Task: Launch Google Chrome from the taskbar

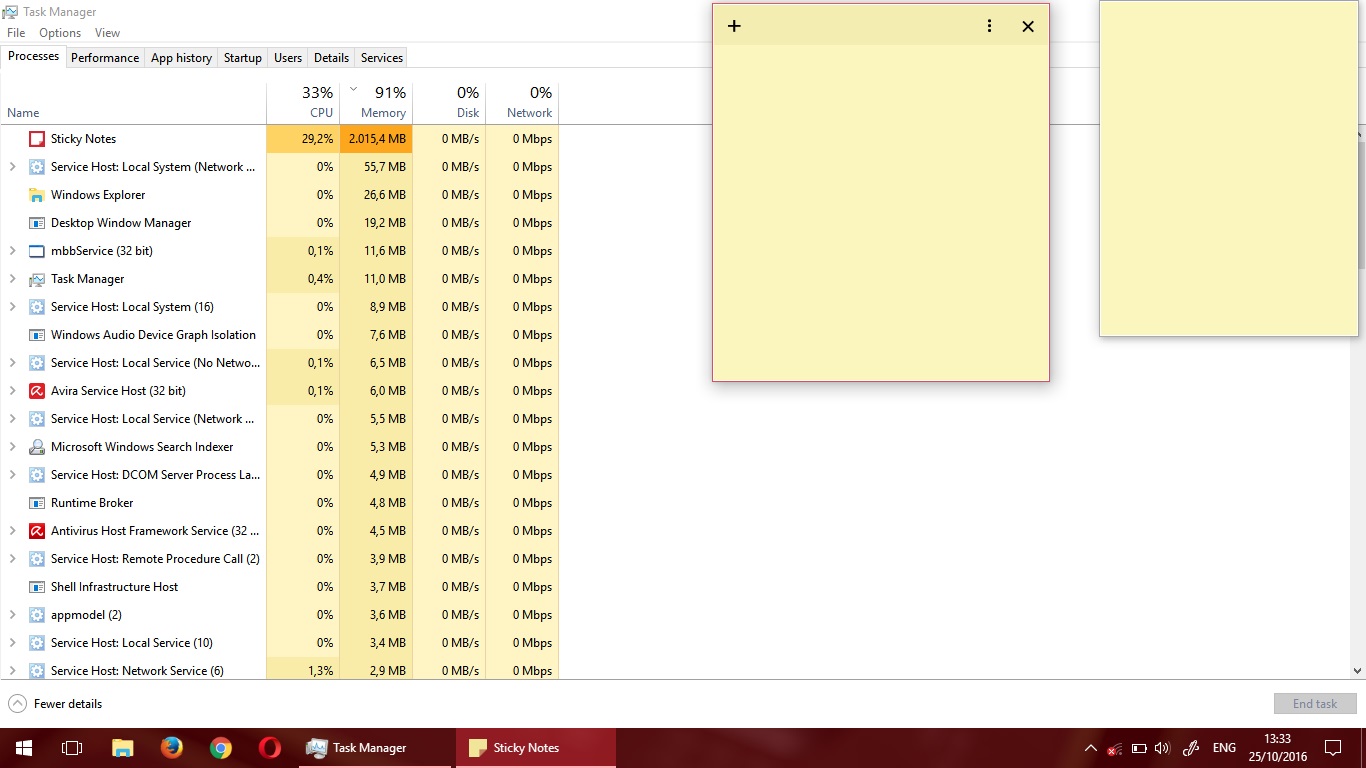Action: click(x=221, y=748)
